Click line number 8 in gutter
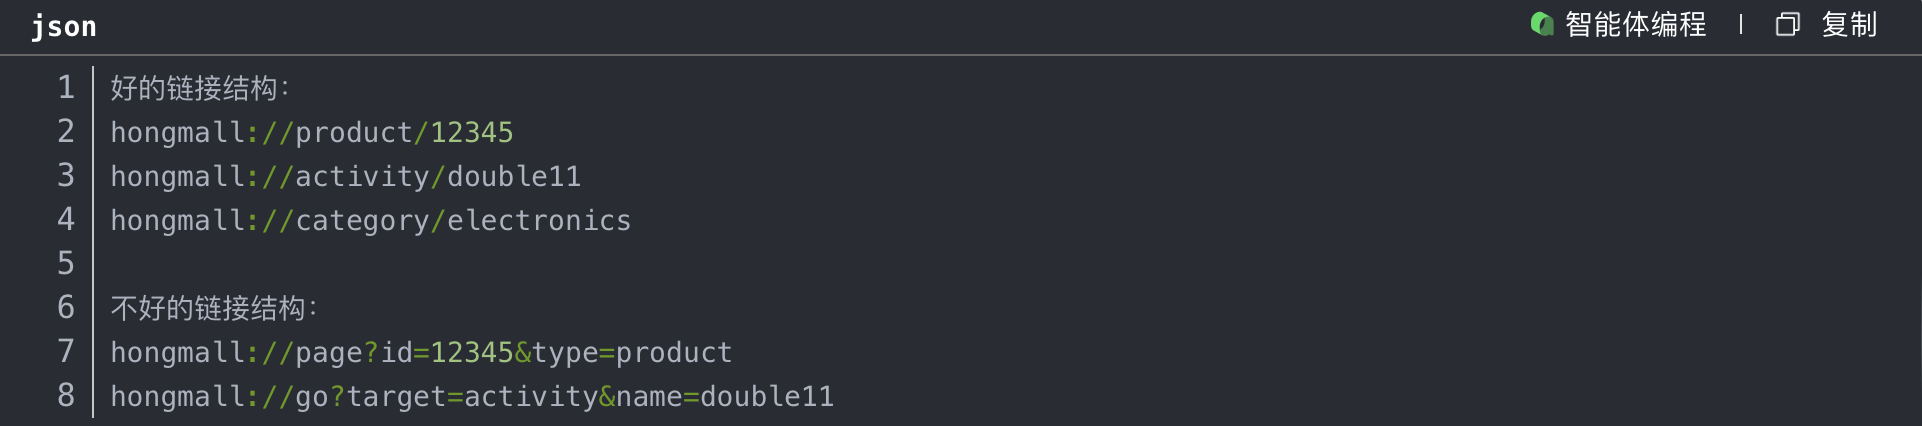Viewport: 1922px width, 426px height. (x=66, y=396)
